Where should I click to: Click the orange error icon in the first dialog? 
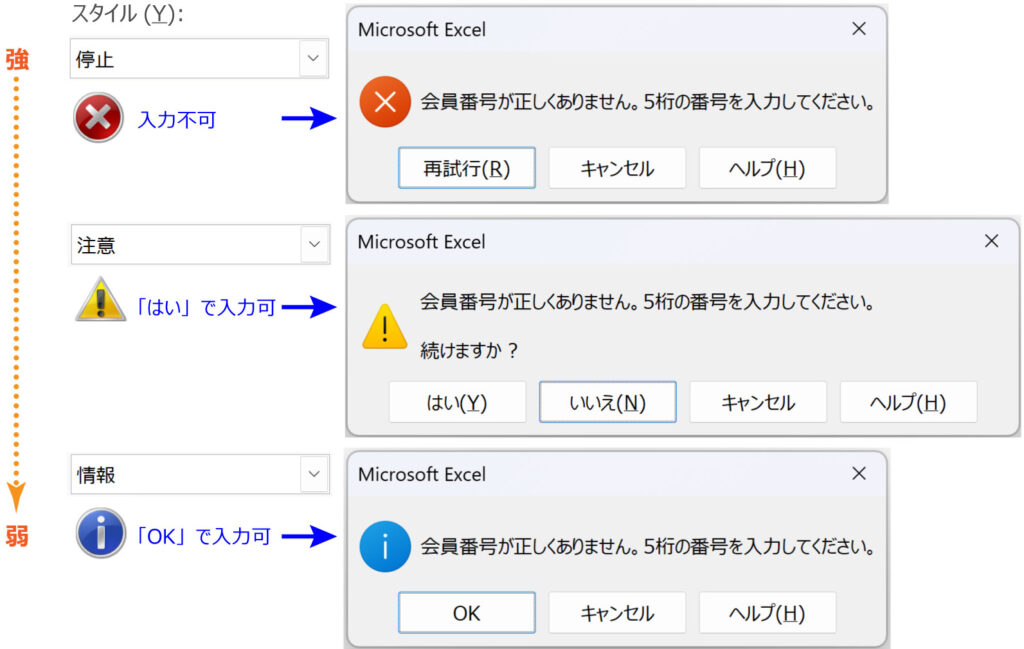tap(385, 102)
